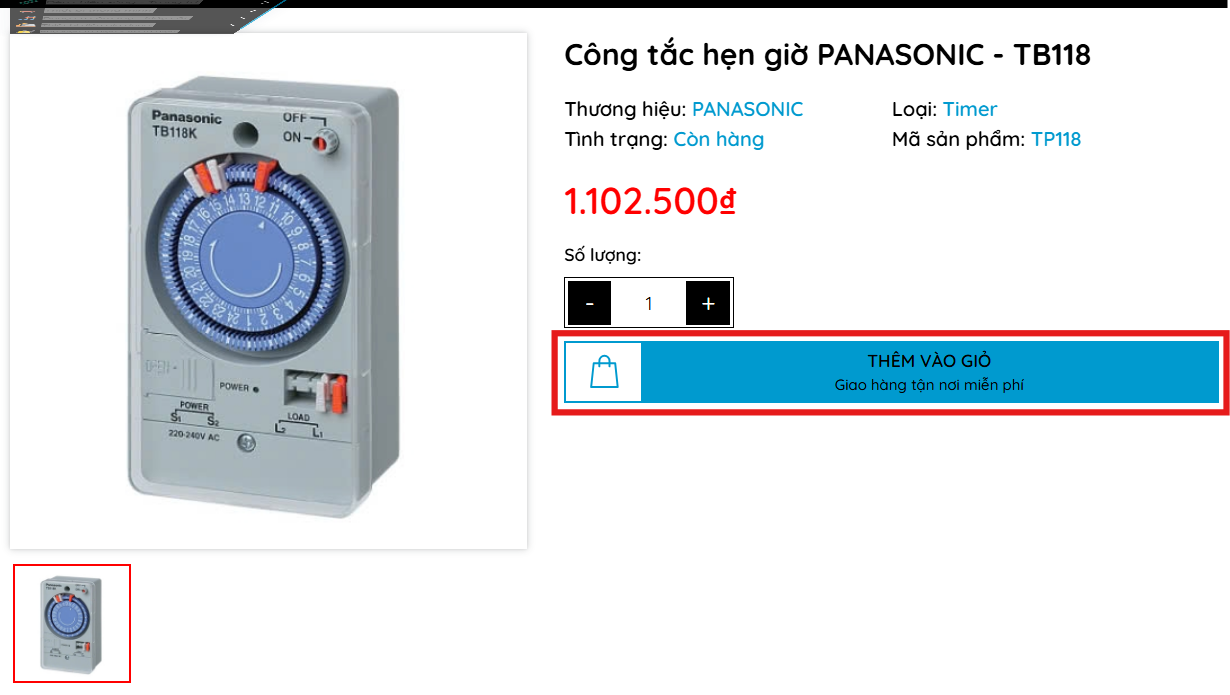Select the small product thumbnail
The image size is (1230, 695).
click(71, 623)
